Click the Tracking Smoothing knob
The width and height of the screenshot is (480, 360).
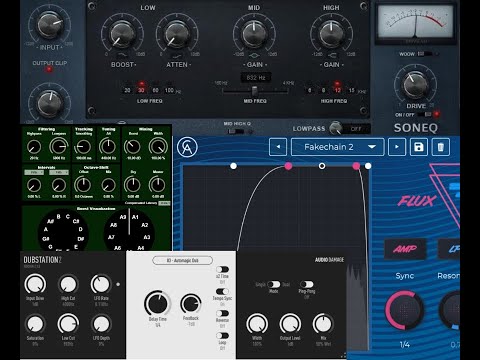pos(83,147)
